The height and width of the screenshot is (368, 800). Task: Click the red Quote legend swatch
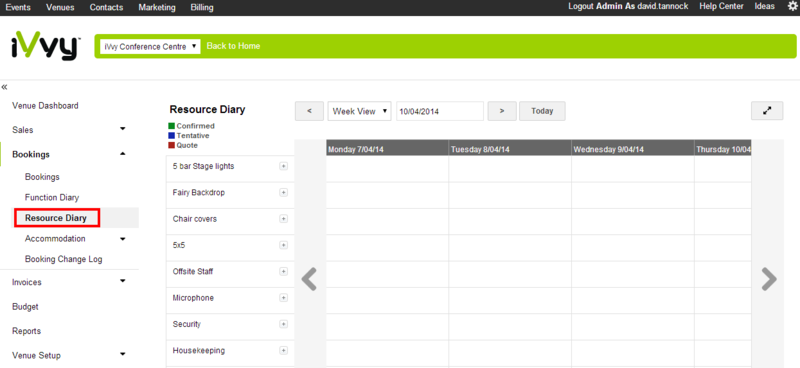(x=171, y=145)
